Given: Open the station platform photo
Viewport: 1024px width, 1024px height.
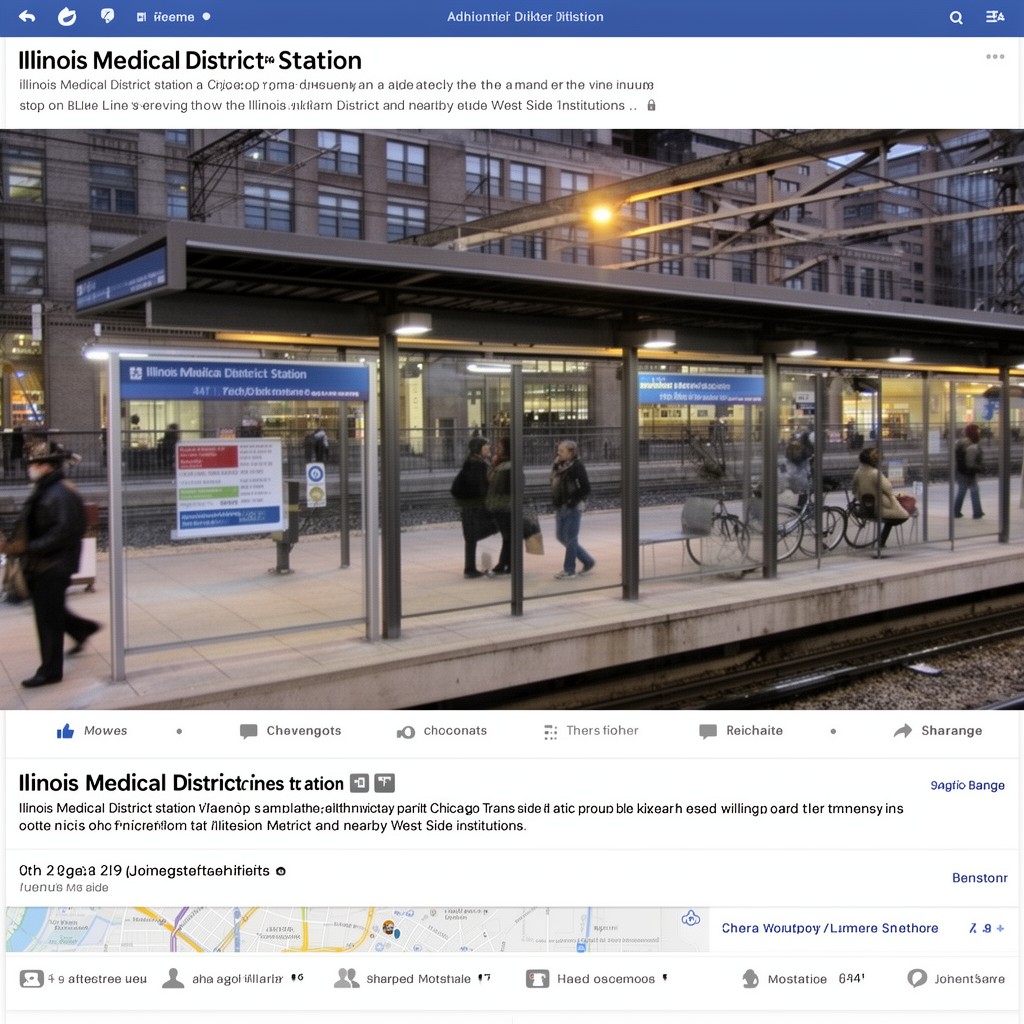Looking at the screenshot, I should (x=512, y=419).
